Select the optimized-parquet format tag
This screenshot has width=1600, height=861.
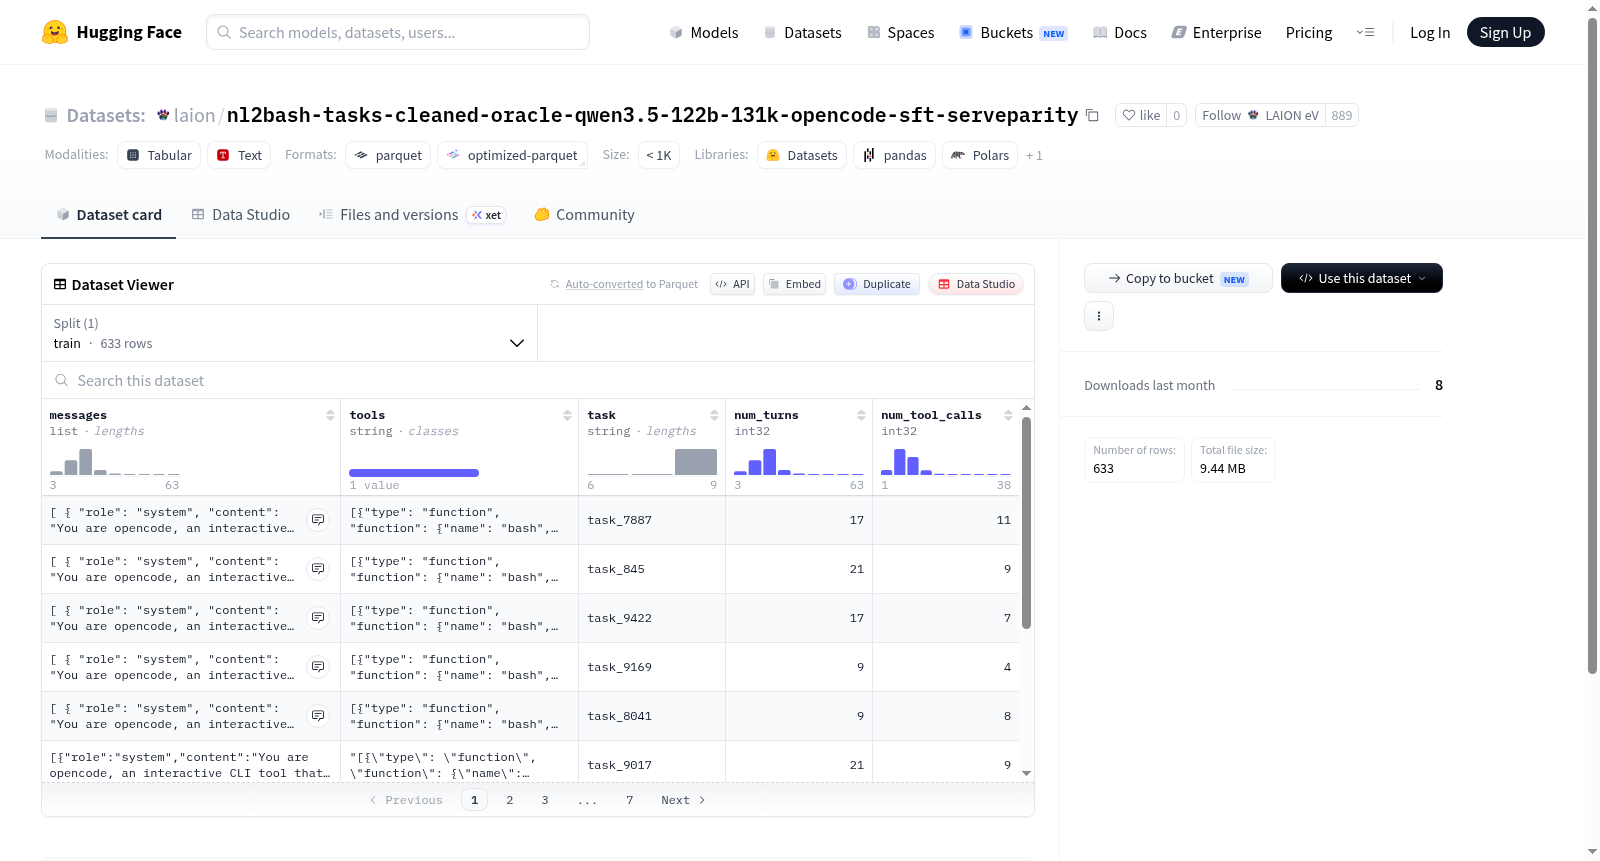(x=512, y=155)
